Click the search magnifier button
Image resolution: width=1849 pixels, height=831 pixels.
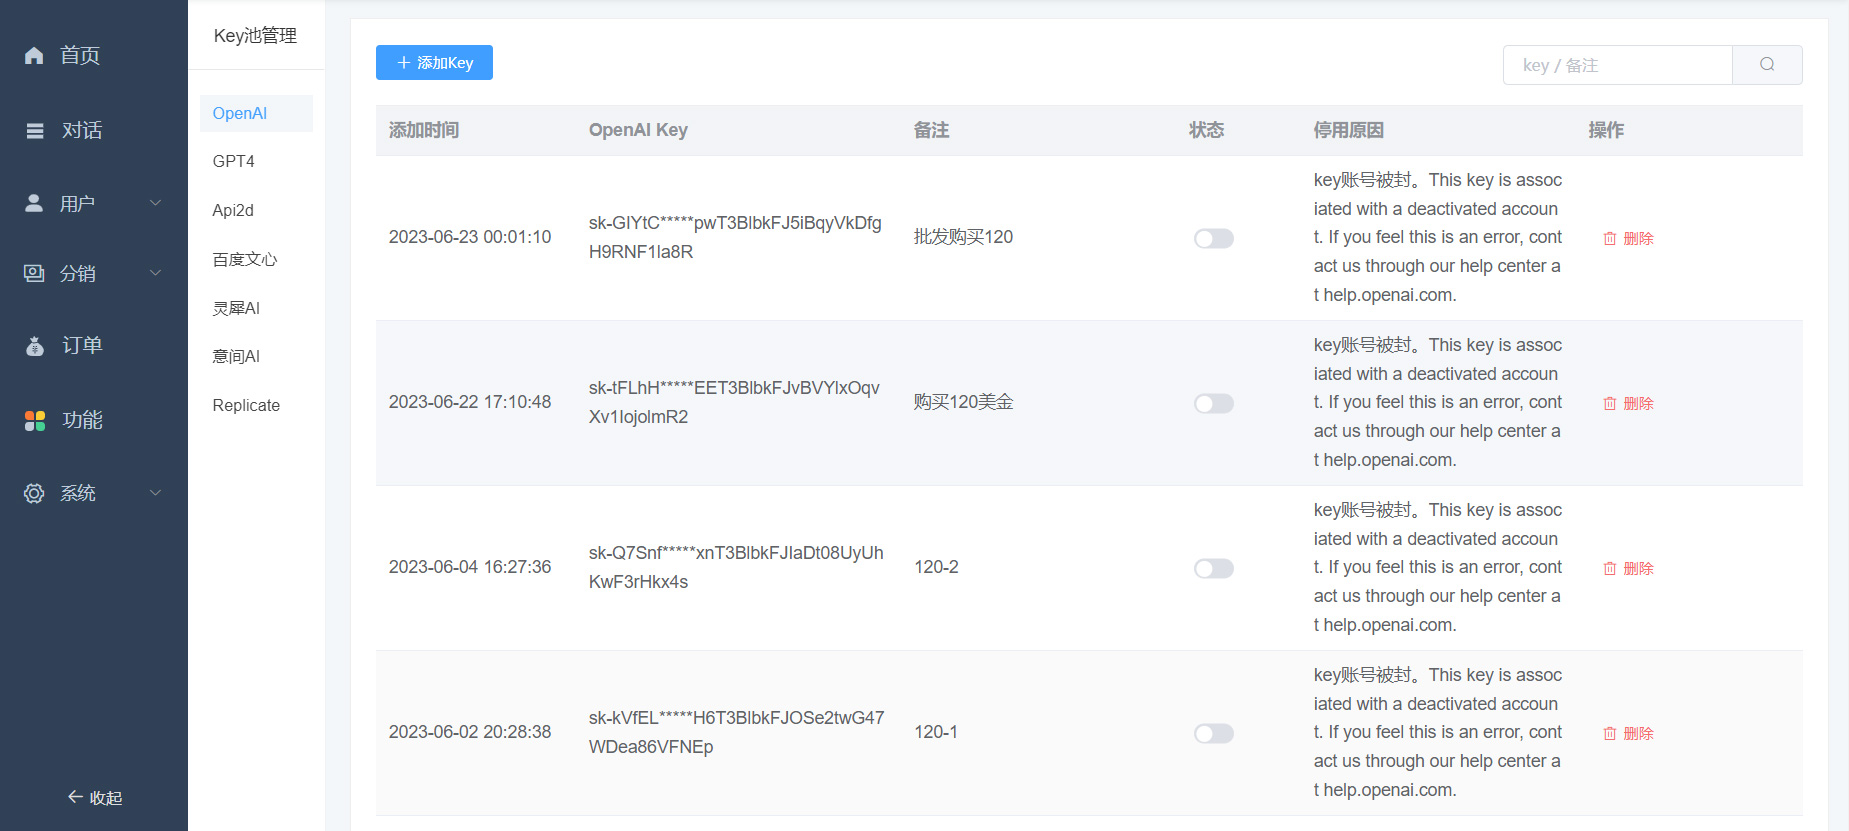point(1767,65)
